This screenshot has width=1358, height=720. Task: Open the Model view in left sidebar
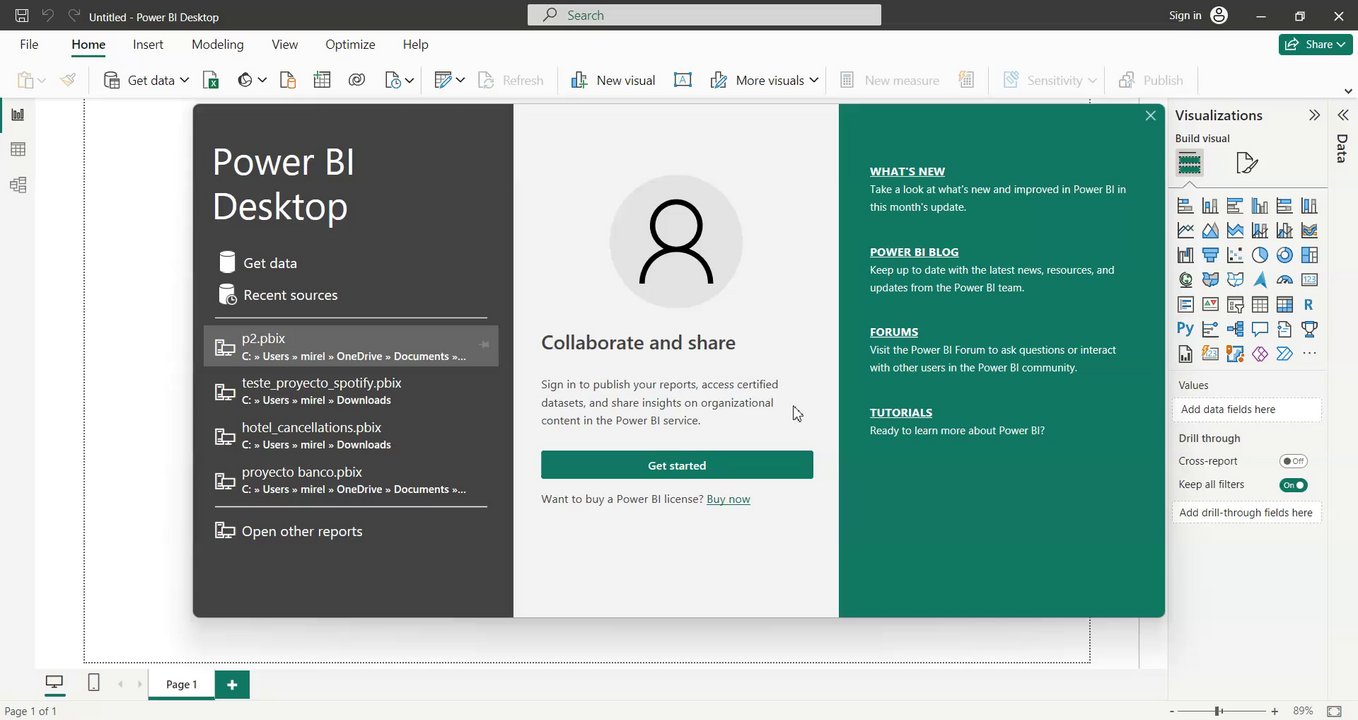pyautogui.click(x=17, y=185)
